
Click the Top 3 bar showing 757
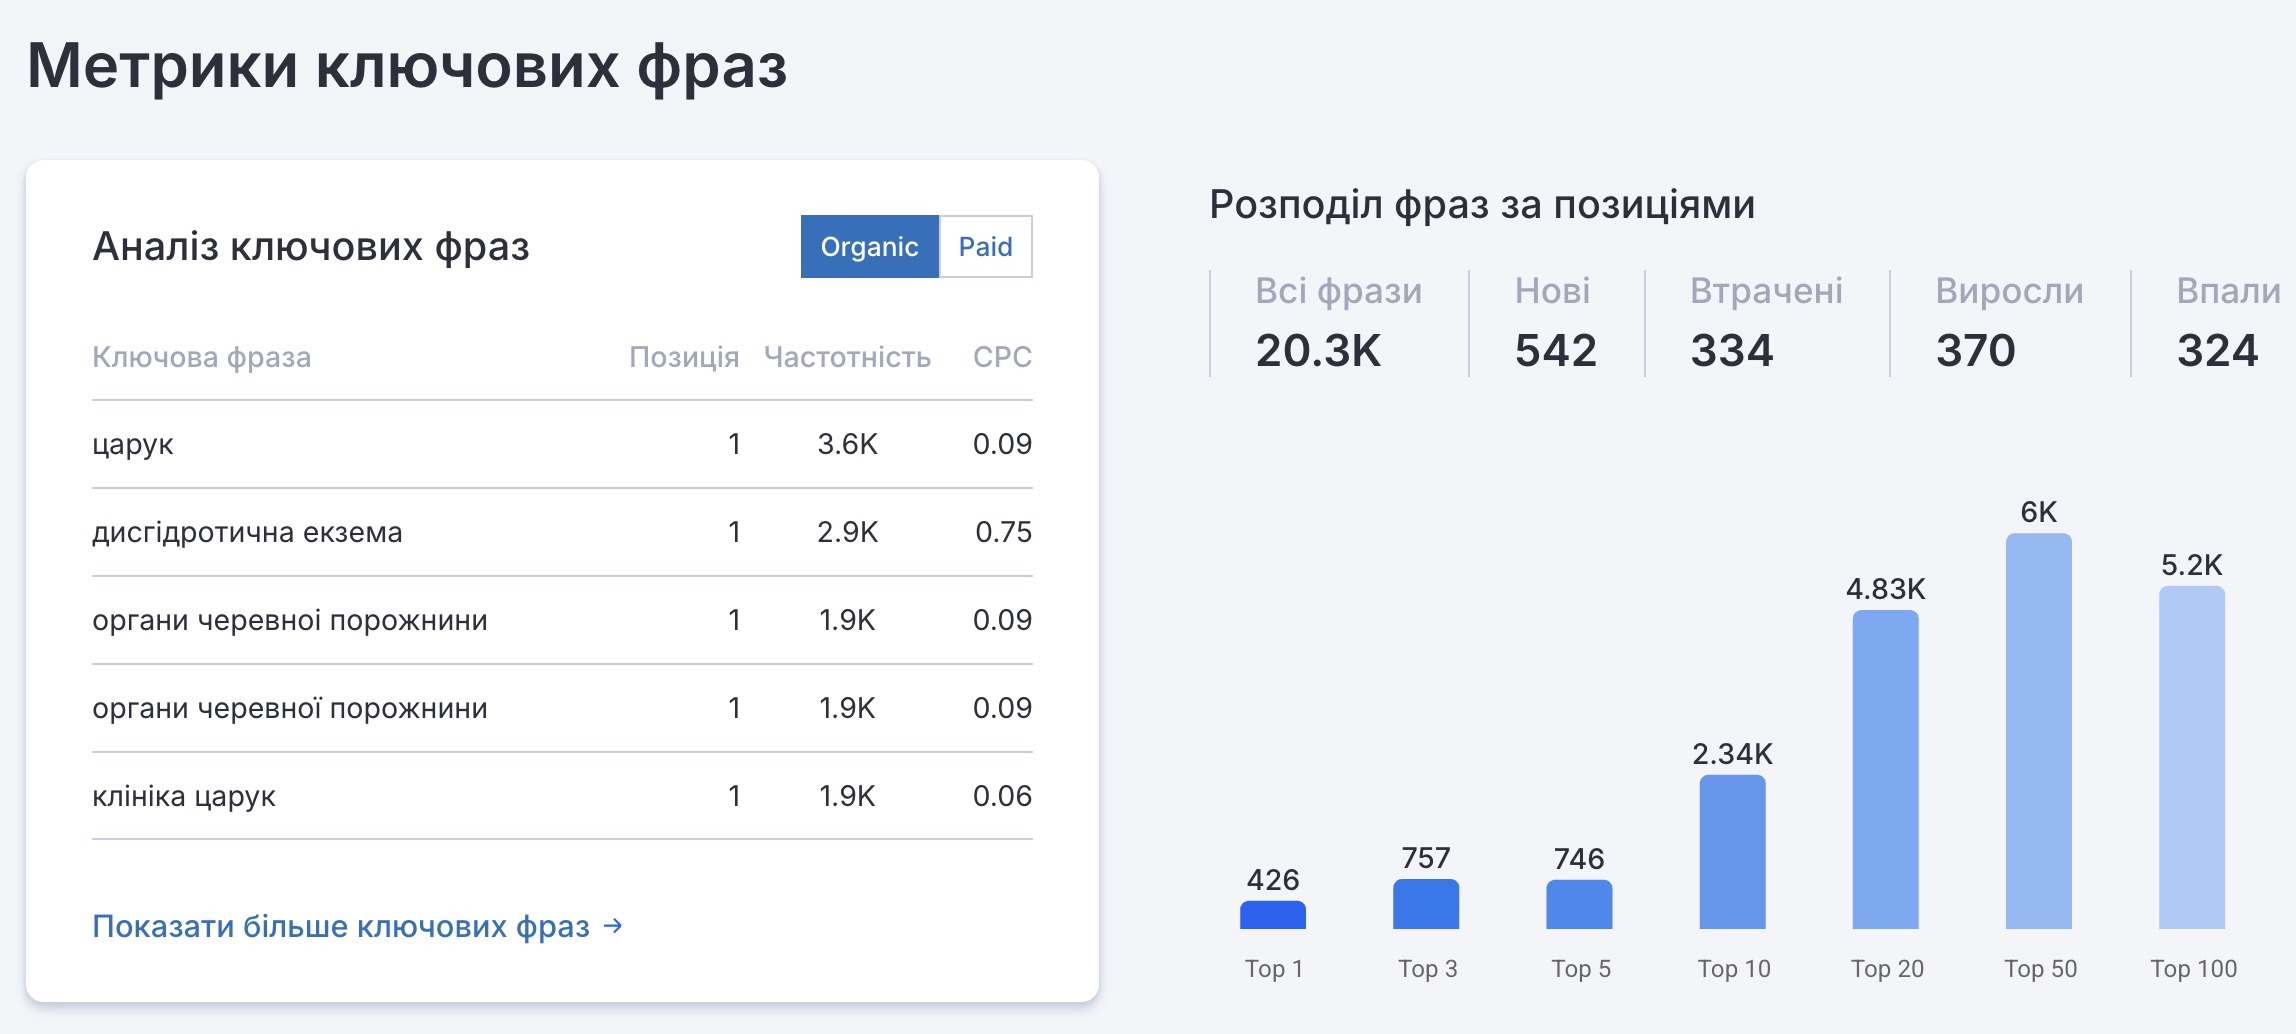click(x=1425, y=904)
